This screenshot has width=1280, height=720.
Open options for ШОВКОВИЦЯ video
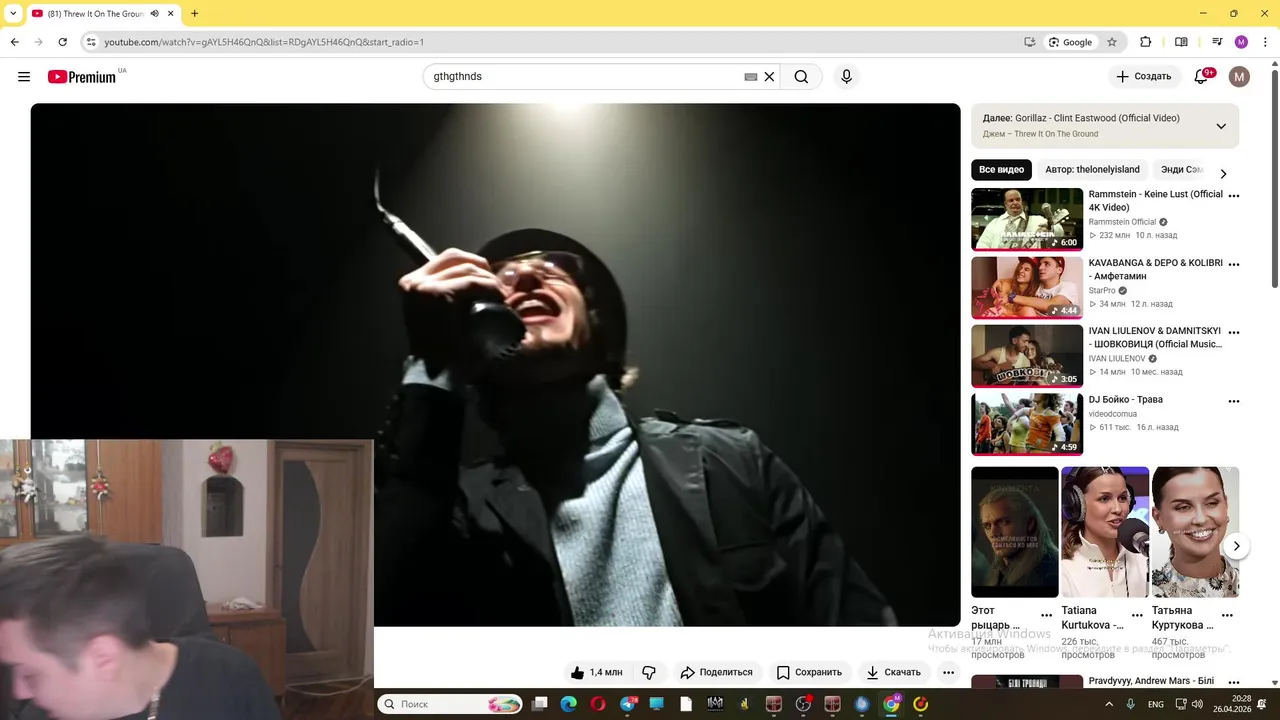coord(1233,332)
